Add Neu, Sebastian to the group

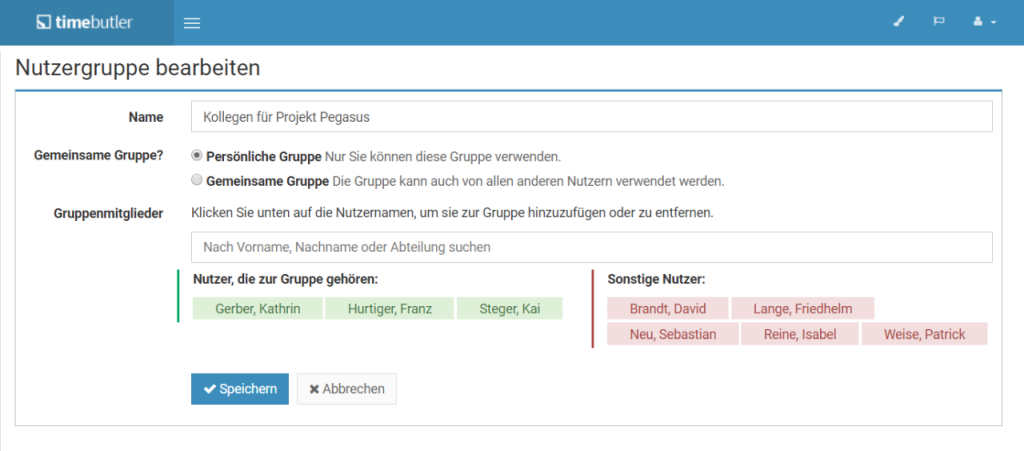pyautogui.click(x=672, y=334)
